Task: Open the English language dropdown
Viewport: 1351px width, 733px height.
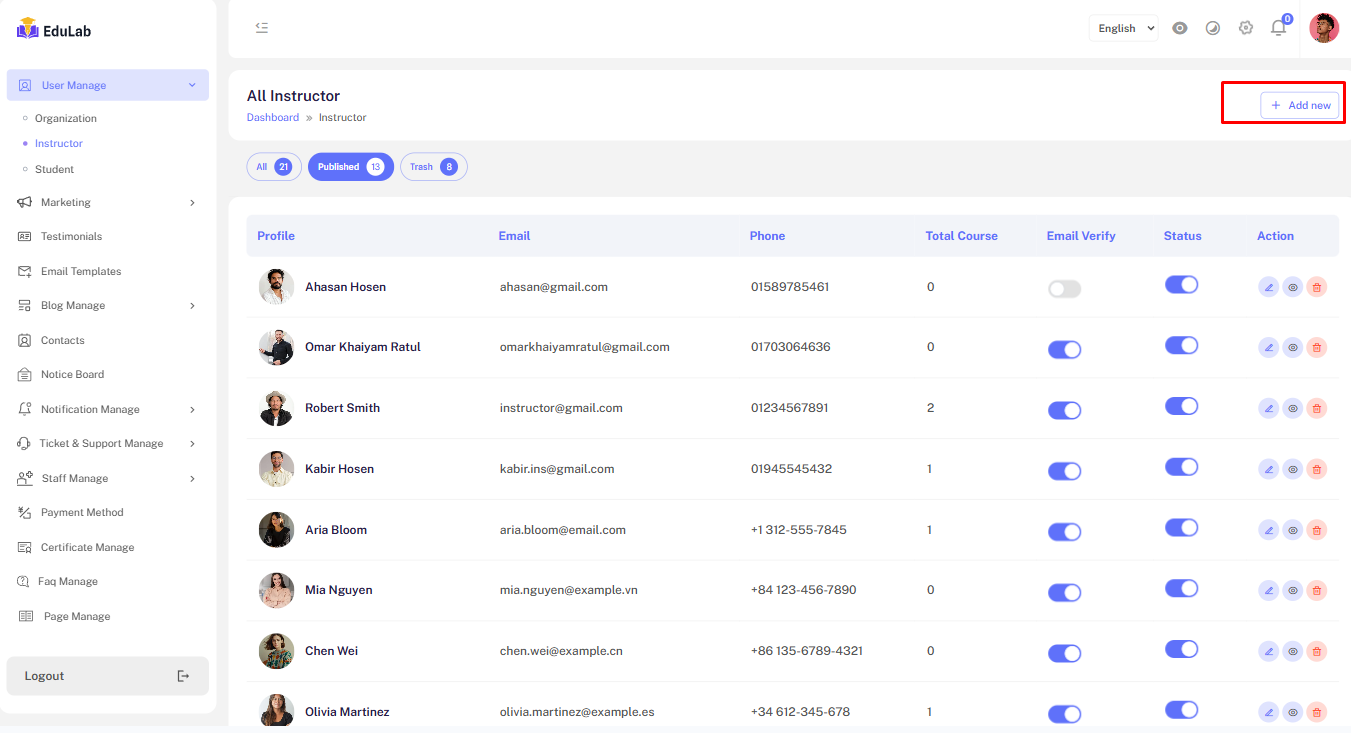Action: (1124, 28)
